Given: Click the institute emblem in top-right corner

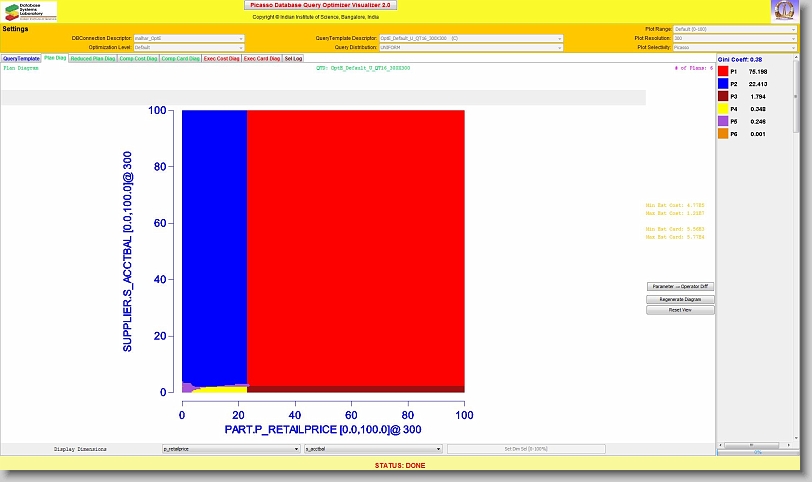Looking at the screenshot, I should point(784,11).
